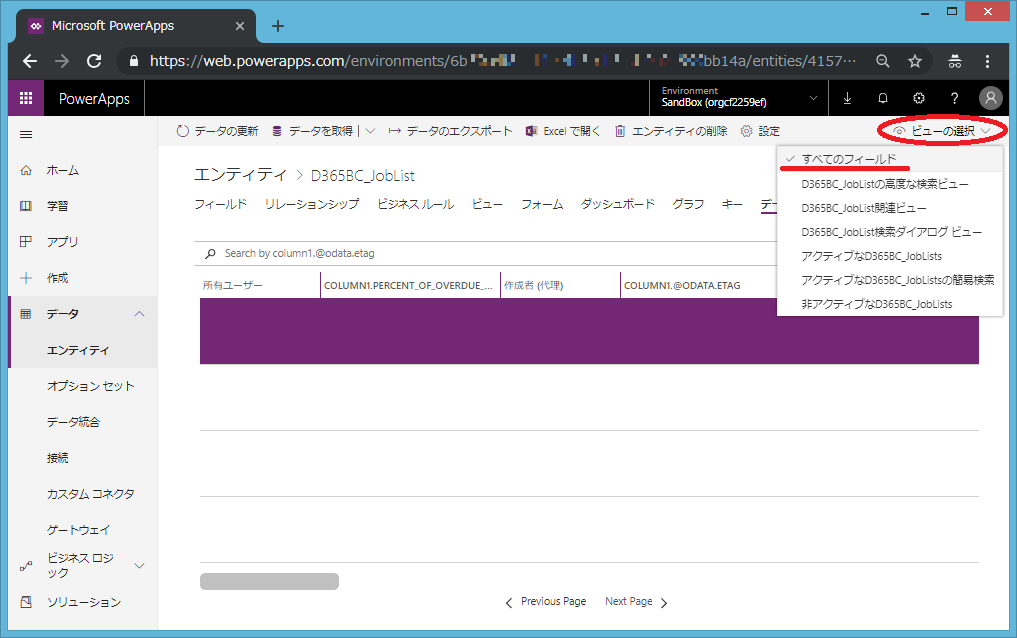Open the Chrome three-dot menu

point(987,61)
